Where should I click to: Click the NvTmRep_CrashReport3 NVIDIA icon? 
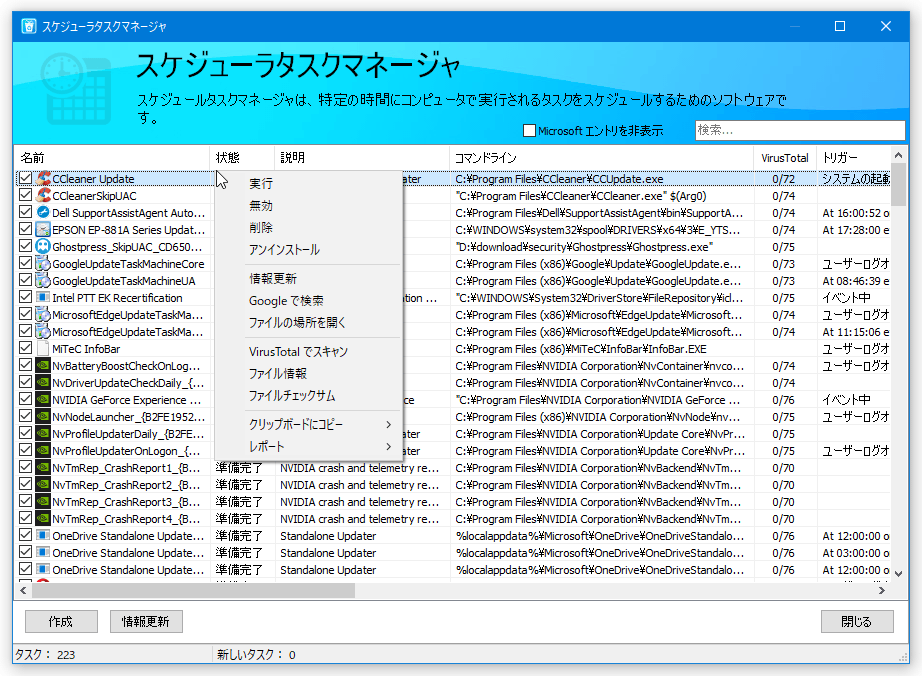(43, 502)
